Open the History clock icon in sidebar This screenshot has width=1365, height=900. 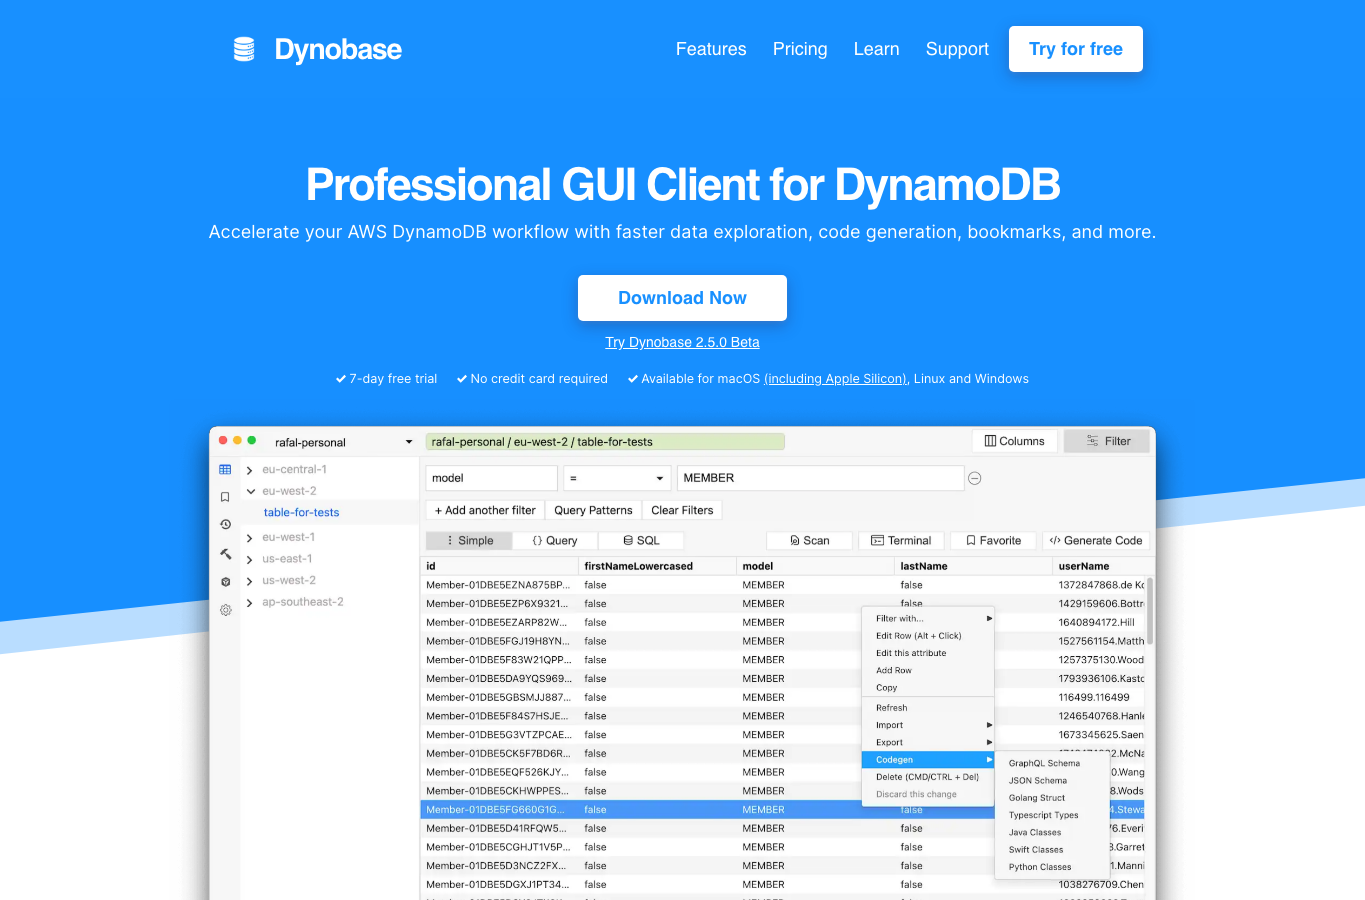coord(225,524)
